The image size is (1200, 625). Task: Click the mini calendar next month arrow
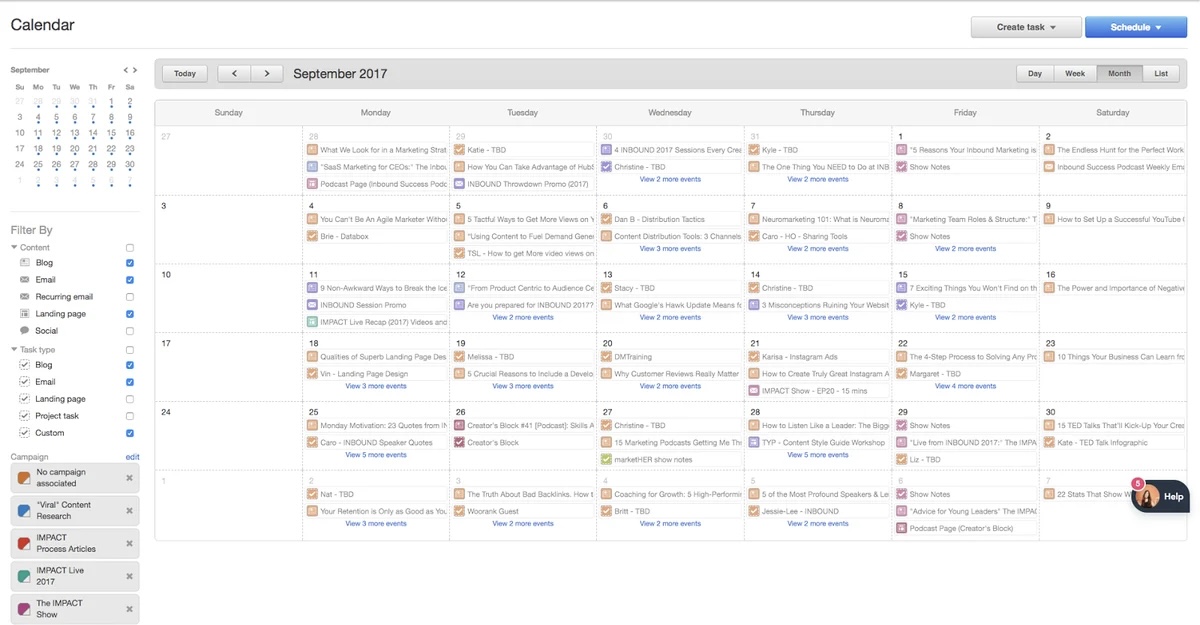[134, 70]
